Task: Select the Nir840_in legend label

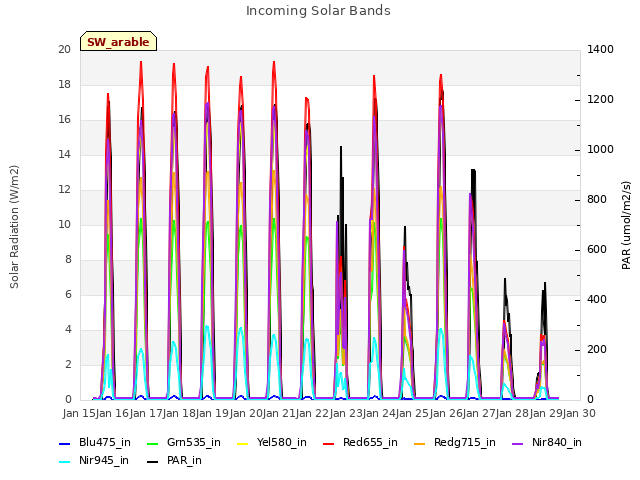Action: pyautogui.click(x=557, y=442)
